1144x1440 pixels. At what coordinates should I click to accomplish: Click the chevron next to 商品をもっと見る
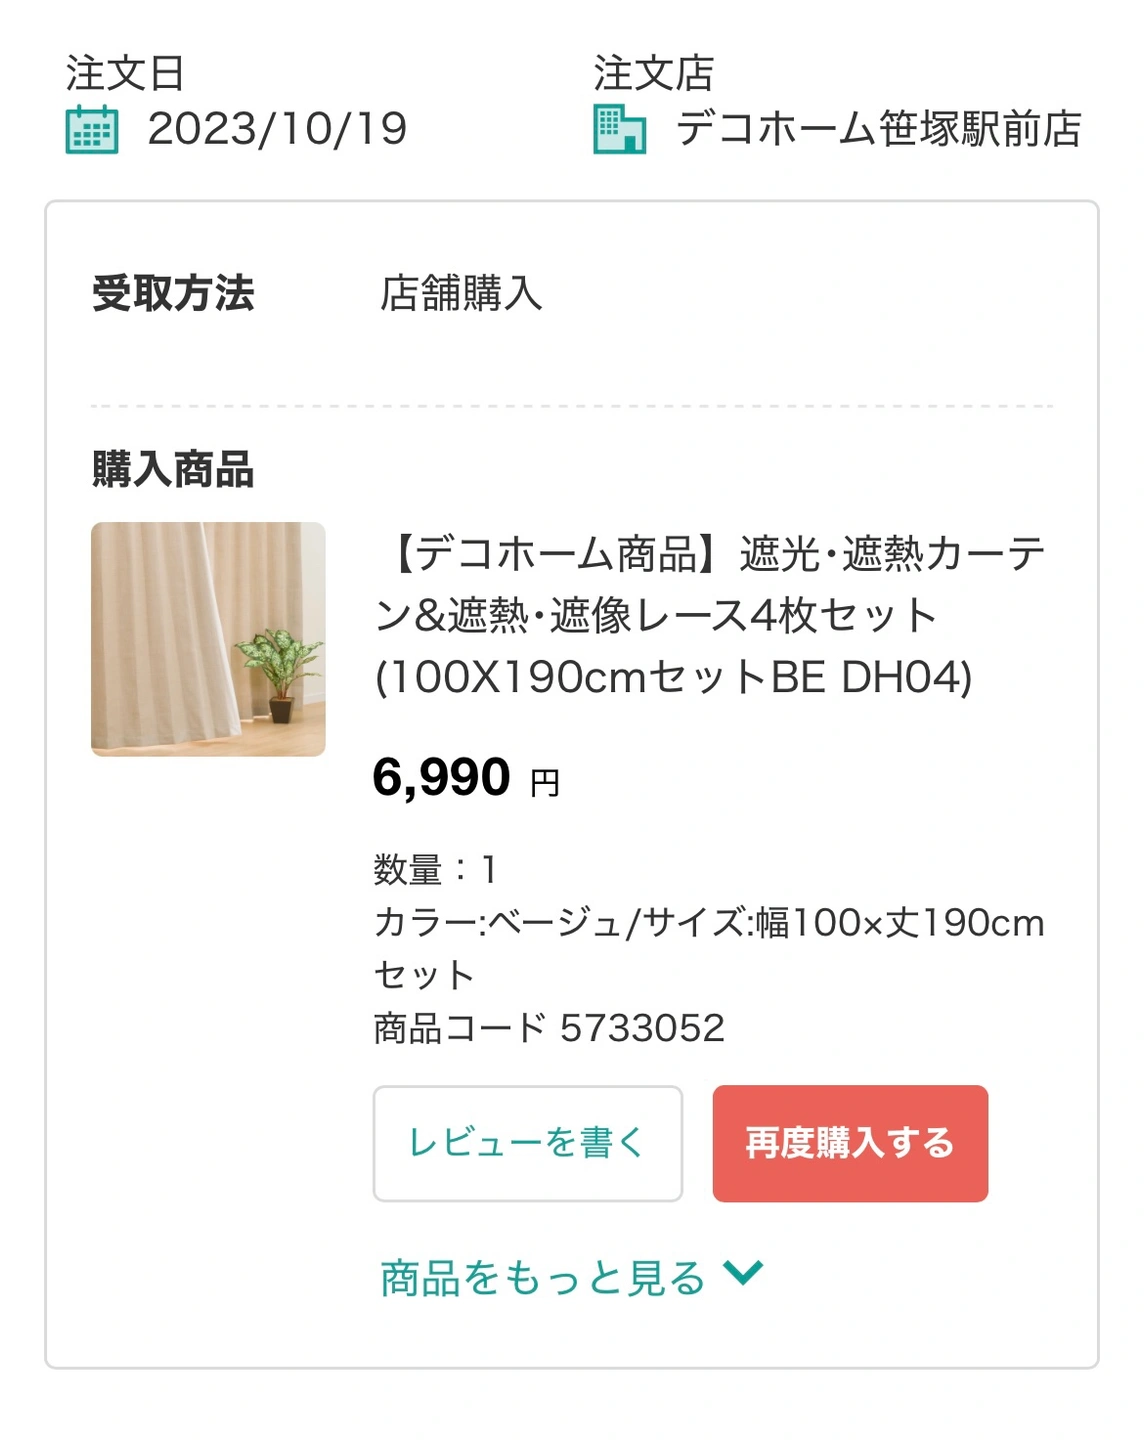pos(743,1273)
